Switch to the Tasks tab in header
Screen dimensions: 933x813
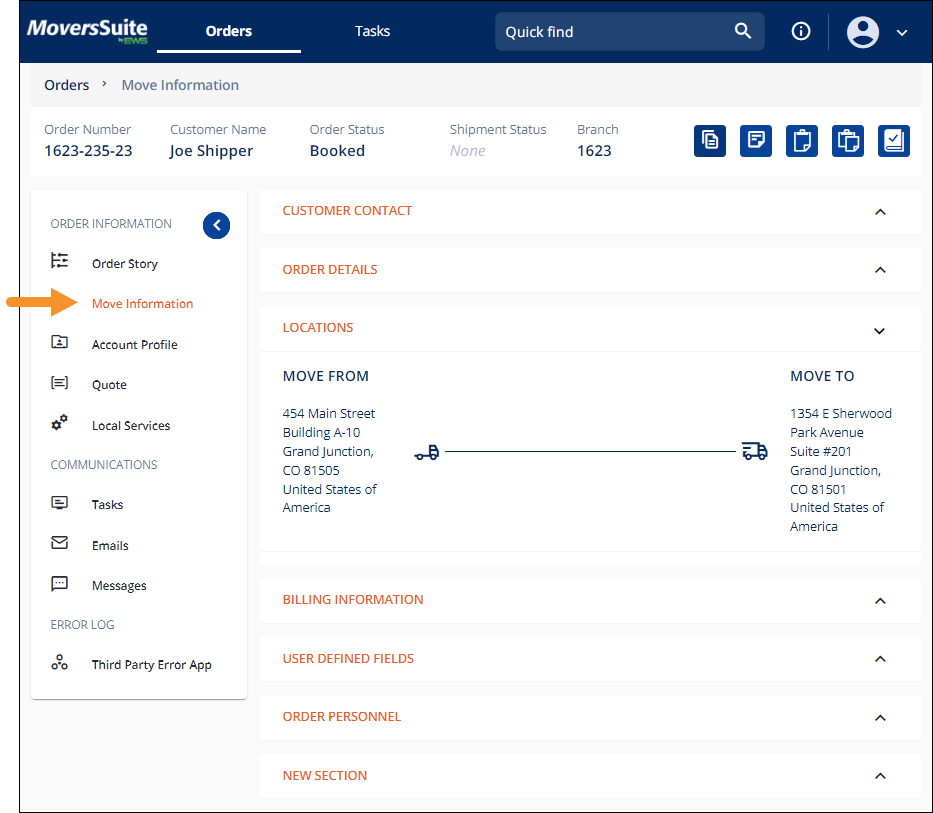372,31
